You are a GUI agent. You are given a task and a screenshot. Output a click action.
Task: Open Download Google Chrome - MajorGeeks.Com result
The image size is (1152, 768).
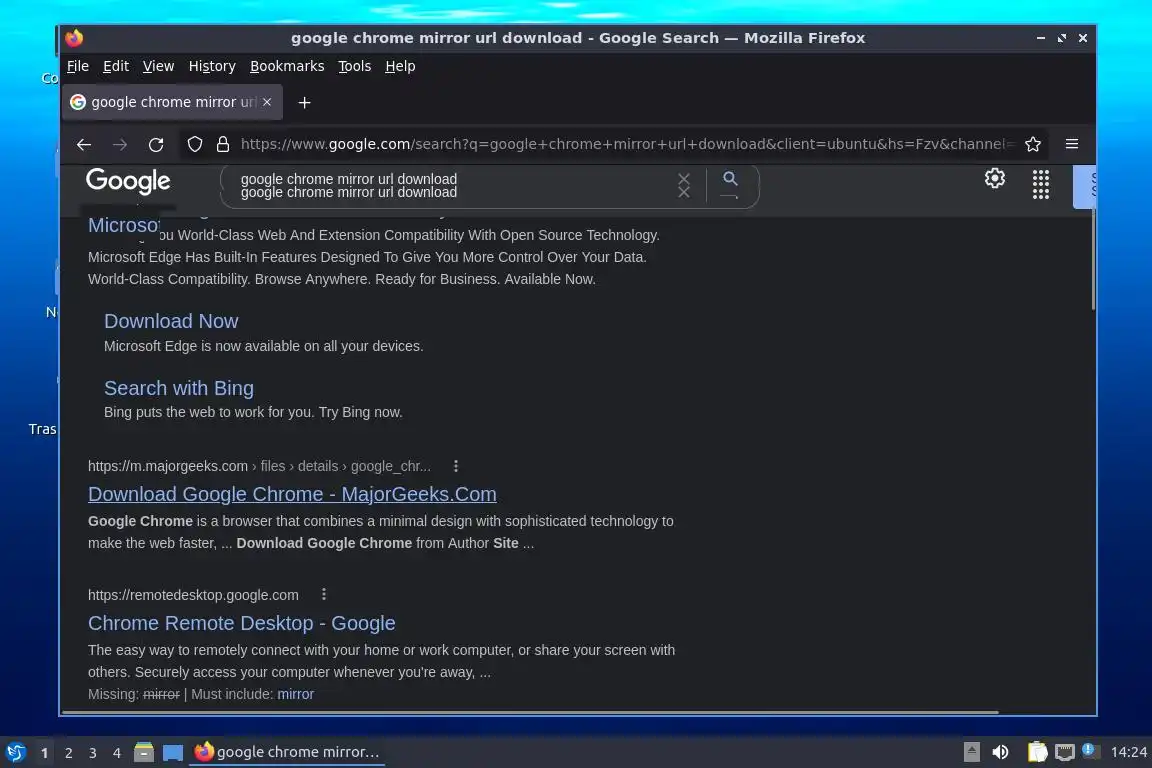click(292, 494)
